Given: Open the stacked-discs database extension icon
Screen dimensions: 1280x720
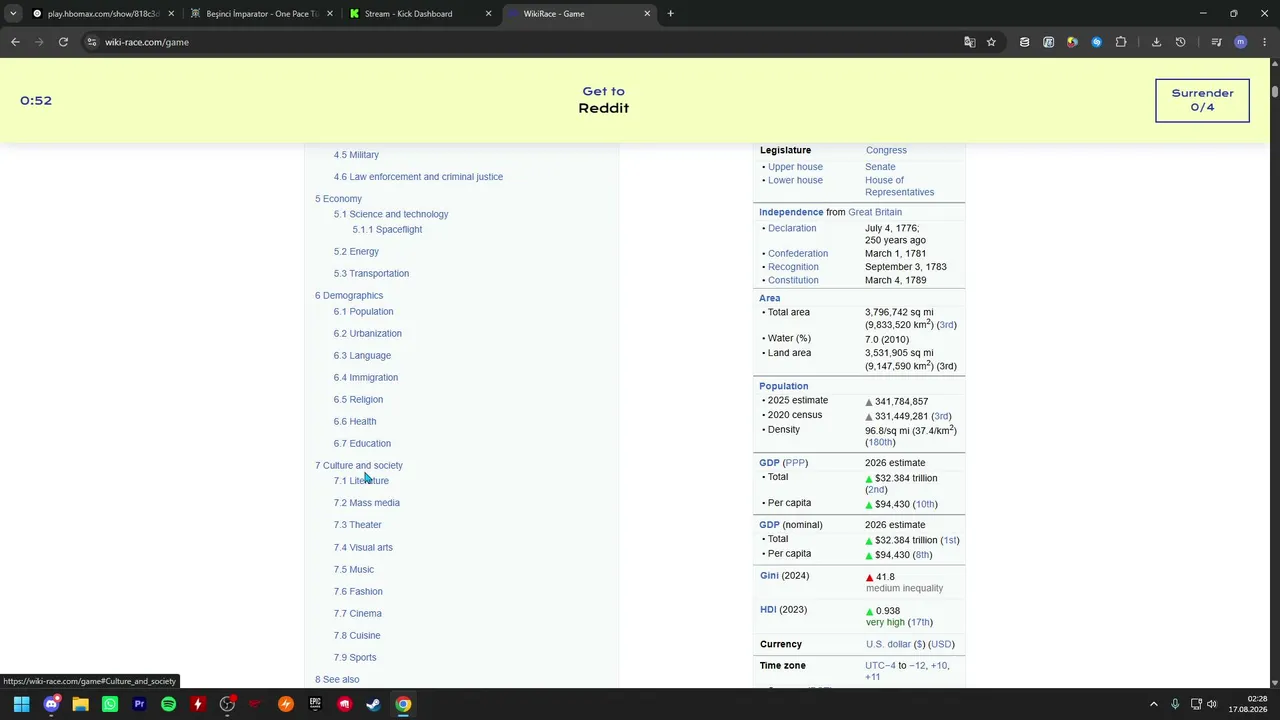Looking at the screenshot, I should pos(1024,42).
